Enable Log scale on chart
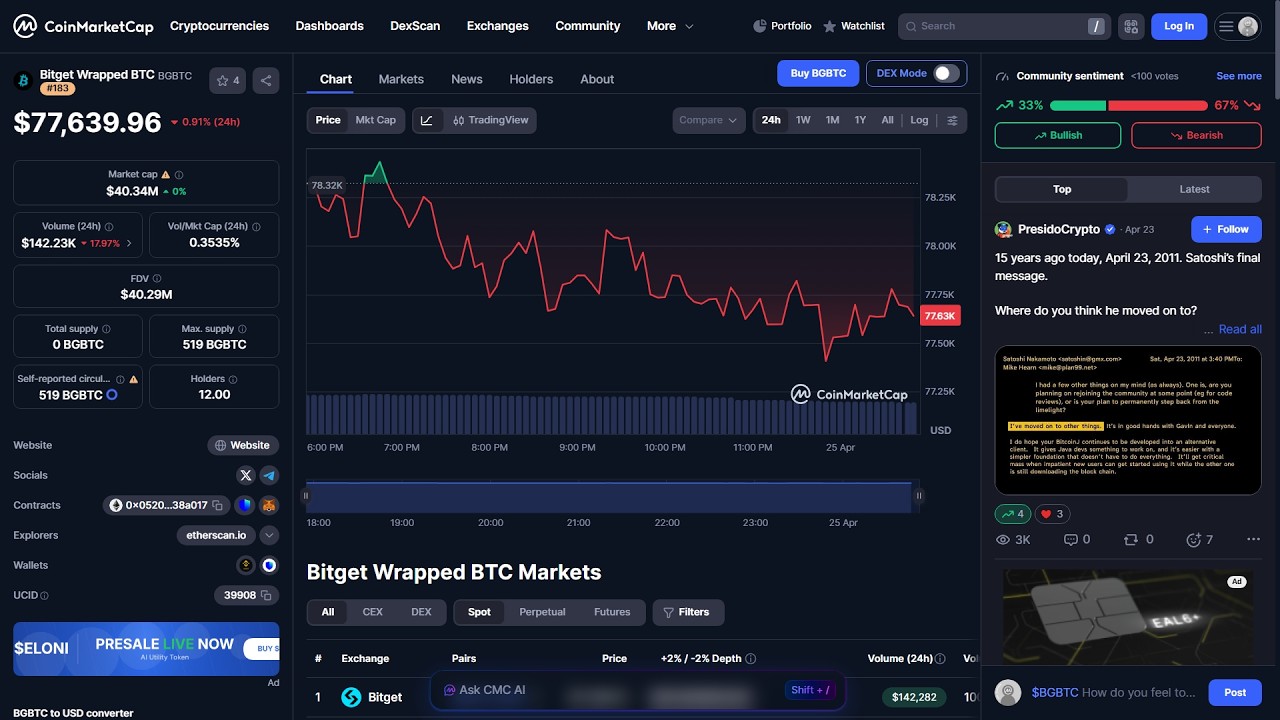The height and width of the screenshot is (720, 1280). coord(919,120)
